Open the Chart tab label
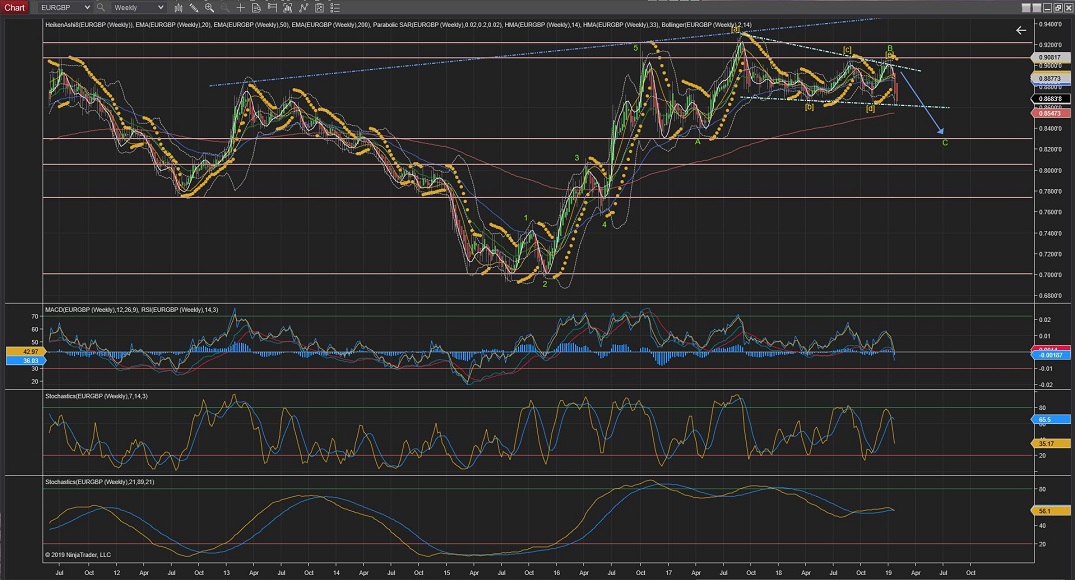Screen dimensions: 1075x580 pyautogui.click(x=14, y=8)
